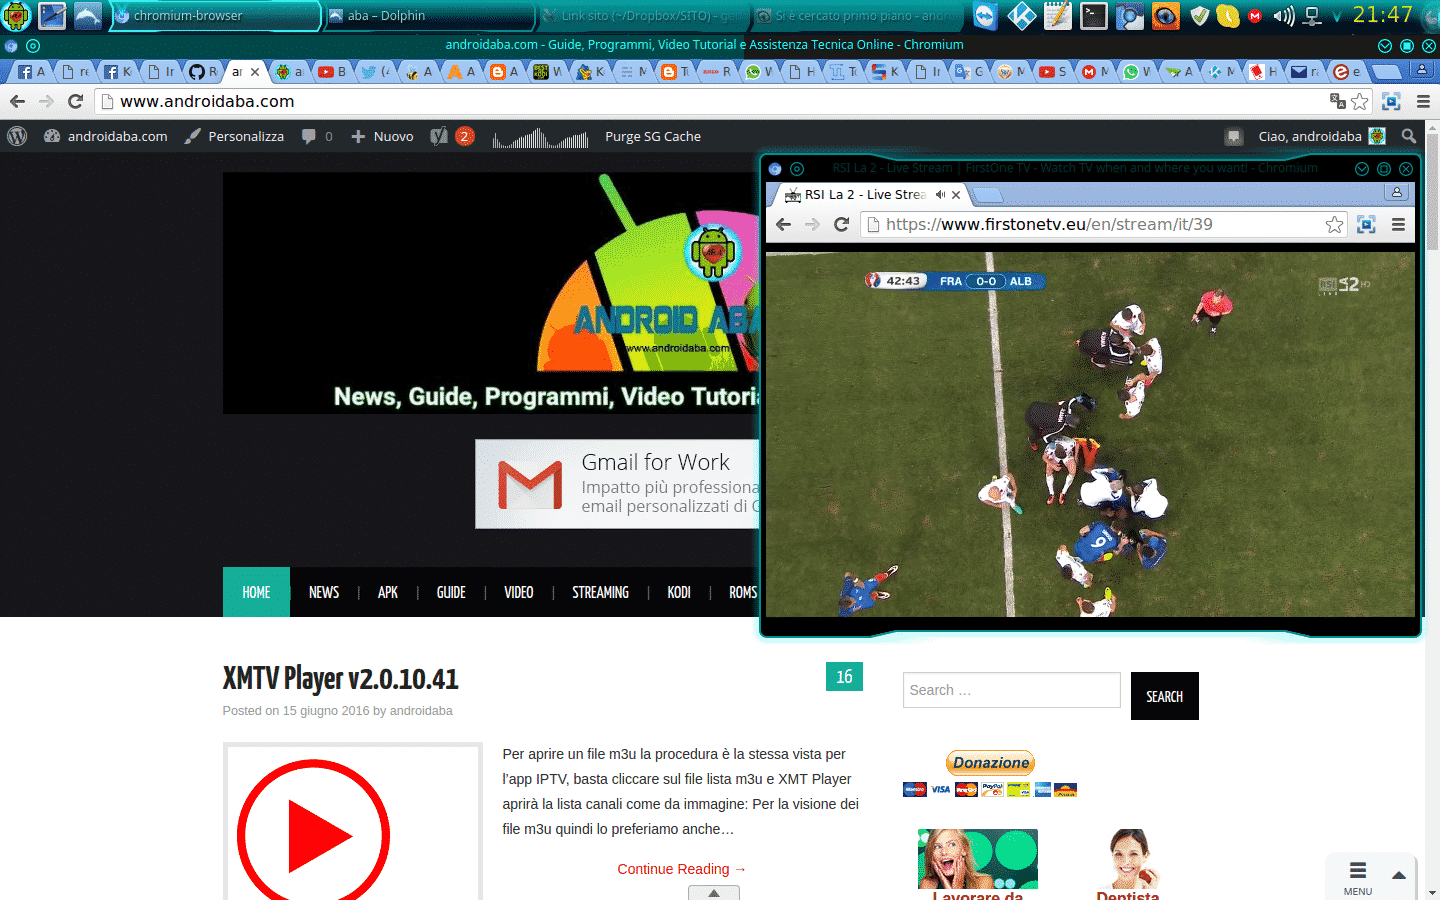Open the Yoast SEO admin bar icon
The image size is (1440, 900).
coord(438,136)
